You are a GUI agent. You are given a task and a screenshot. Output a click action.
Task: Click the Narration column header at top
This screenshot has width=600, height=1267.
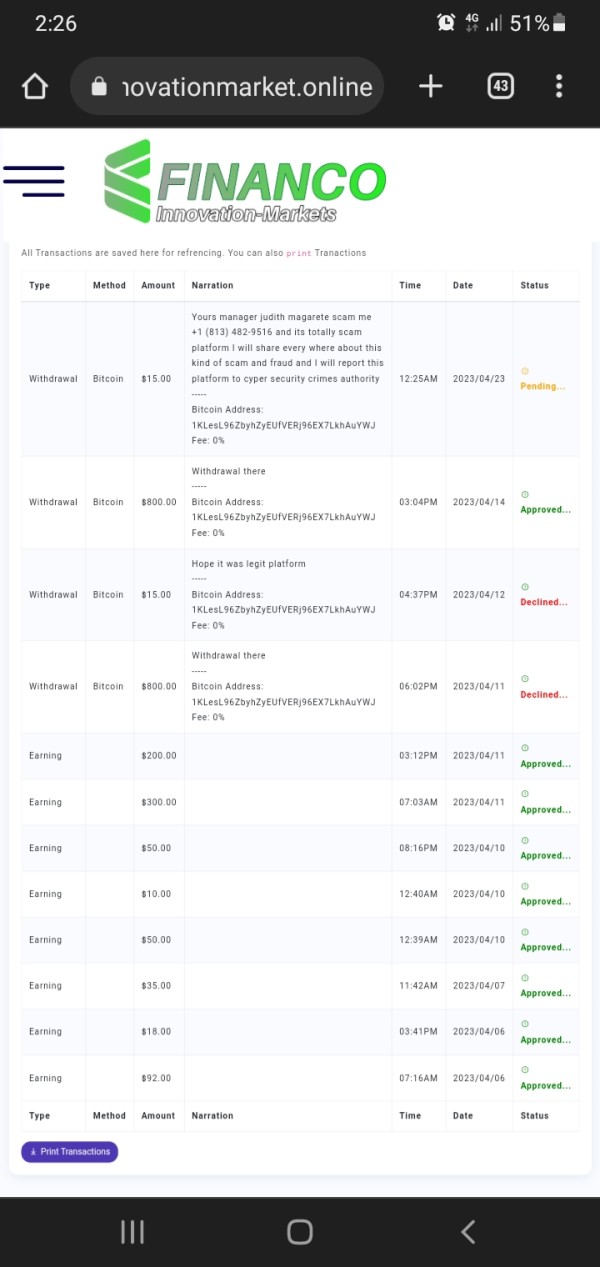212,286
